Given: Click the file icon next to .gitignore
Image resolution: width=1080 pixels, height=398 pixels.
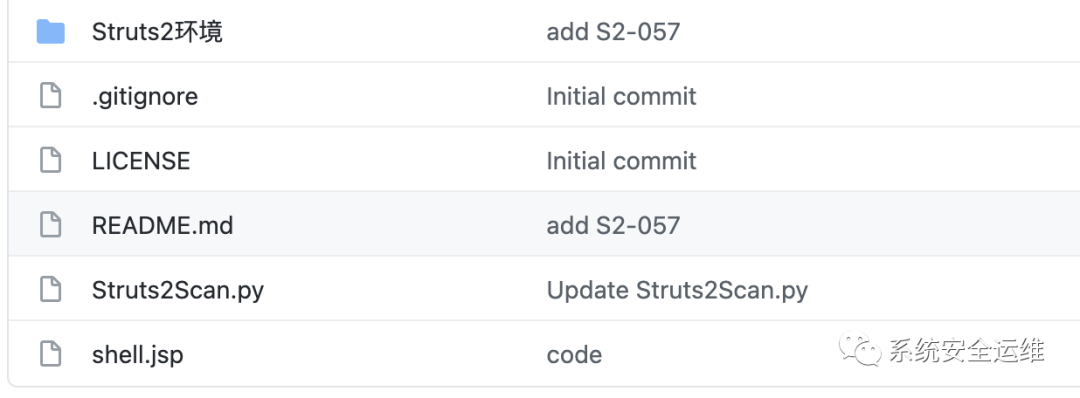Looking at the screenshot, I should coord(50,96).
